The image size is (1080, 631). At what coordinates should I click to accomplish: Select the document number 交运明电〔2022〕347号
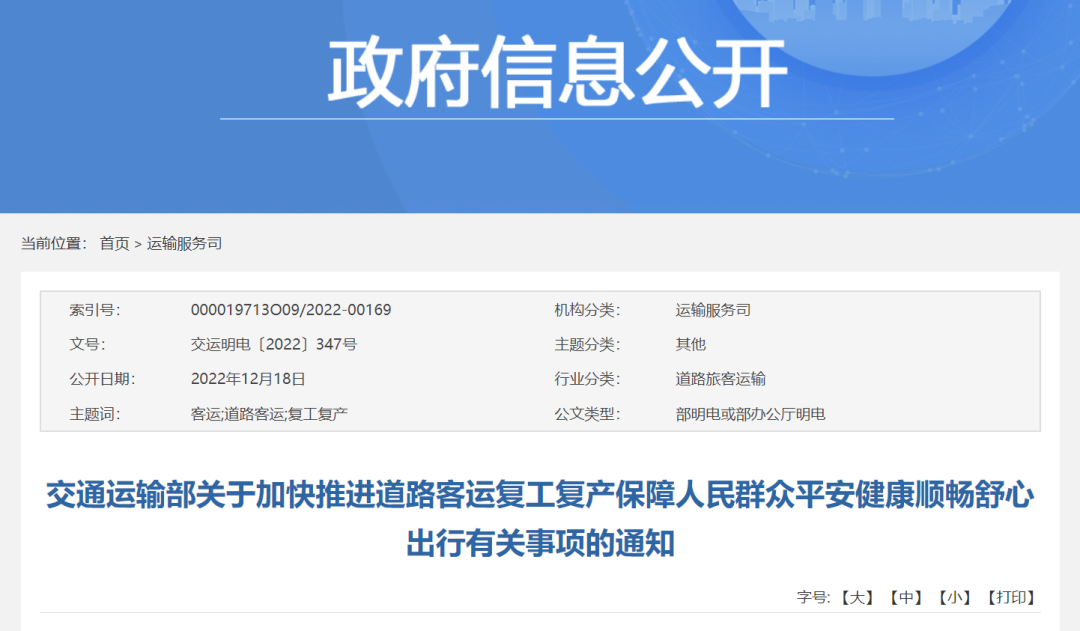pos(273,344)
